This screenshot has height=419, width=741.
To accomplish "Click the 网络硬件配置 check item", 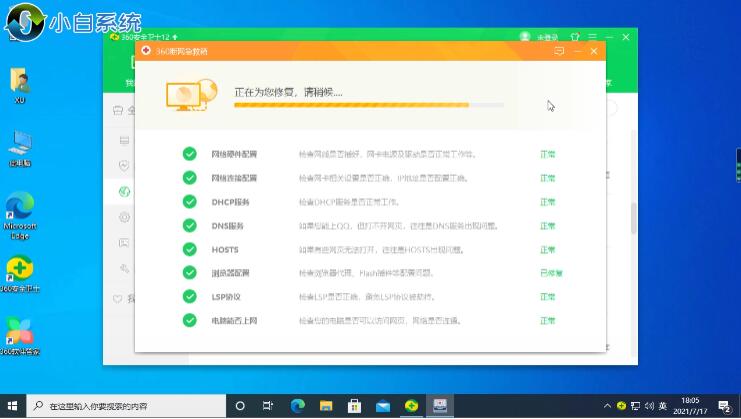I will (234, 154).
